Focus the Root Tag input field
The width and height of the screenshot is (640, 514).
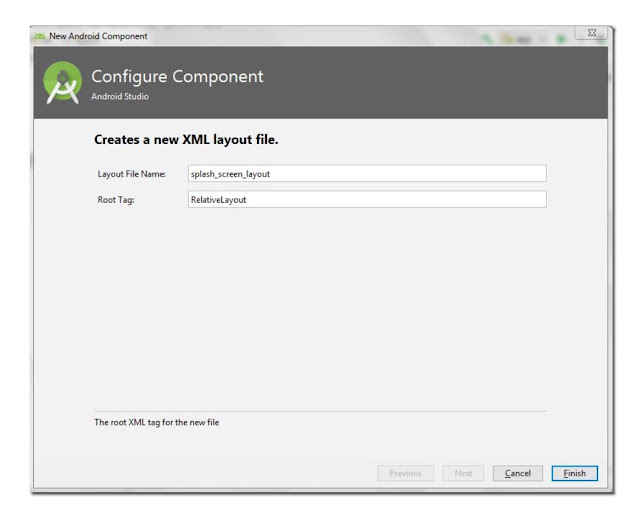pyautogui.click(x=367, y=199)
